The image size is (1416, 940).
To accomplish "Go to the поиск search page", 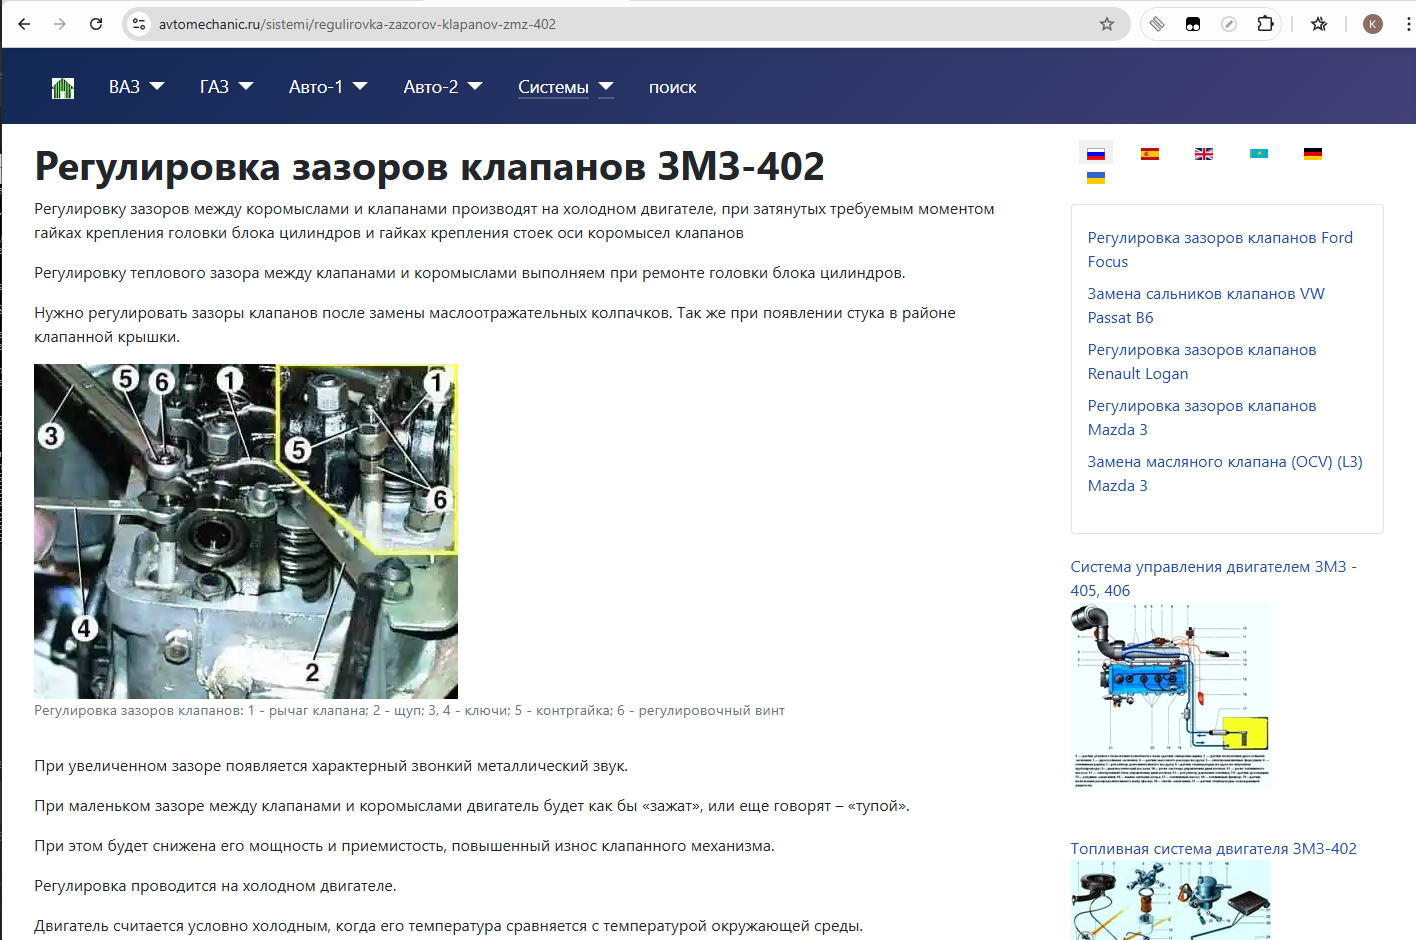I will tap(672, 87).
